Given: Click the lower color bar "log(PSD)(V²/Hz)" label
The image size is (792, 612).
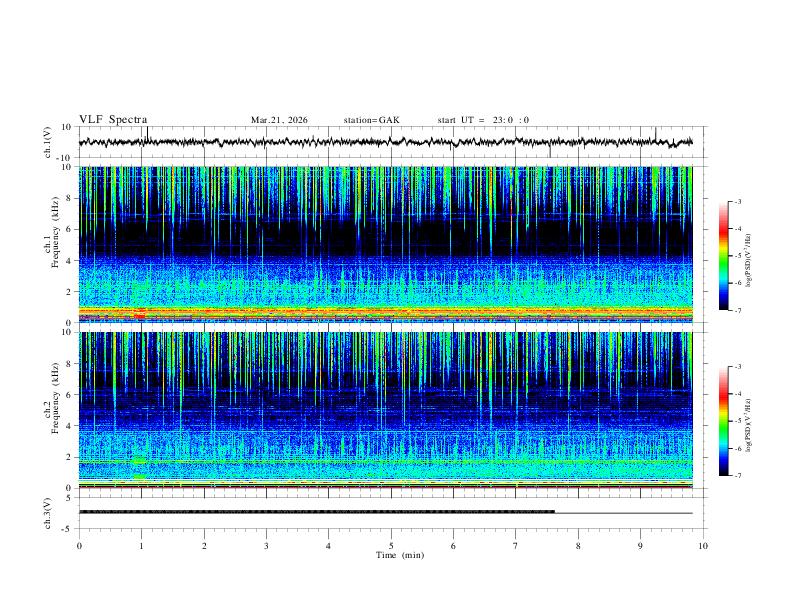Looking at the screenshot, I should [749, 426].
